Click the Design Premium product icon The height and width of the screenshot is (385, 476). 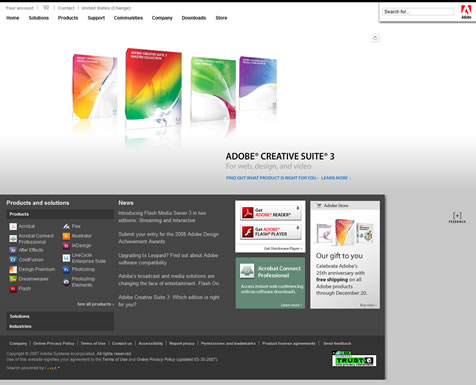coord(13,269)
